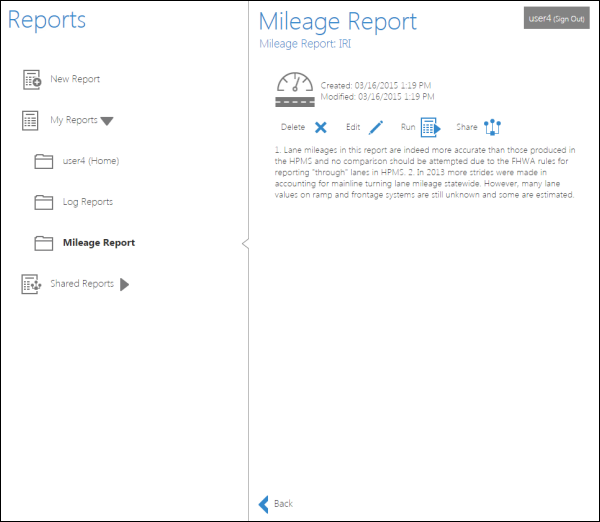Click the user4 (Home) folder icon
Screen dimensions: 600x522
pos(43,161)
